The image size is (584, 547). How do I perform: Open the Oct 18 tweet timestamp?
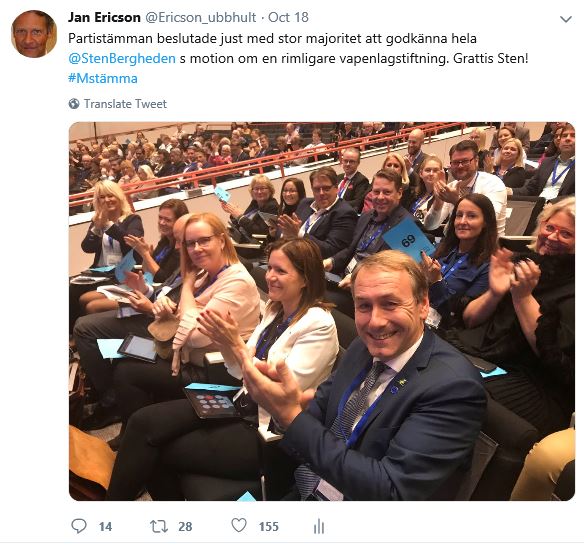tap(288, 18)
